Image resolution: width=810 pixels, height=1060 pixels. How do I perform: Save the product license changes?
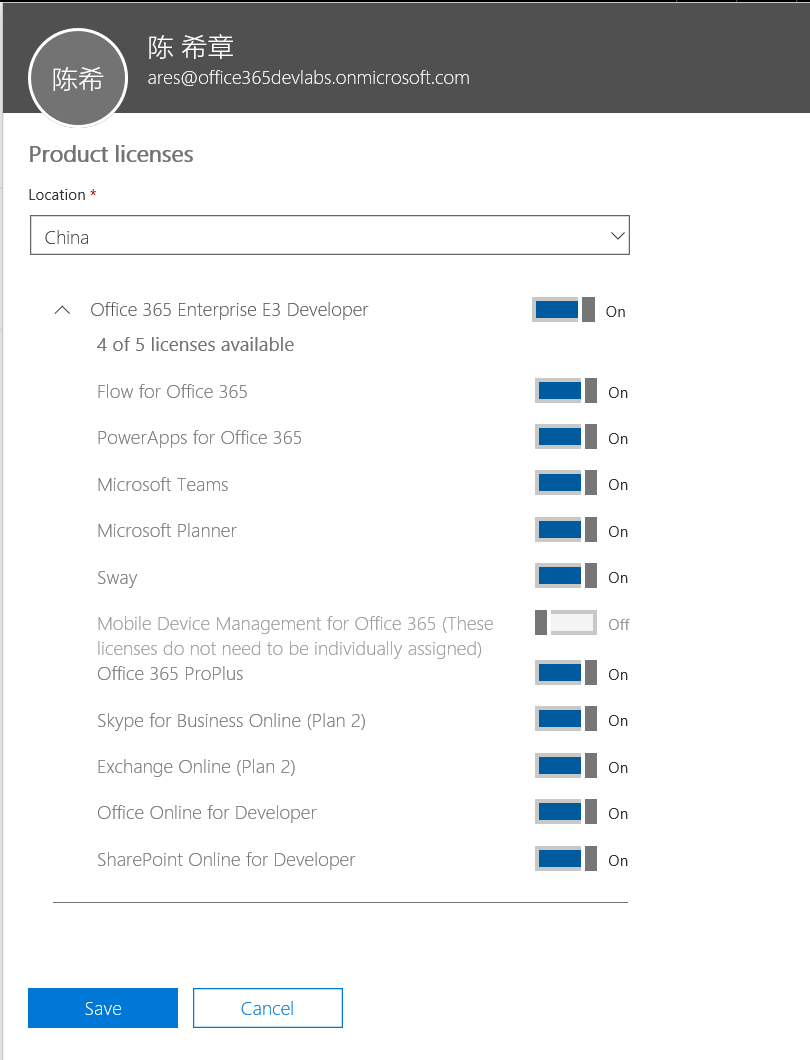[x=102, y=1008]
